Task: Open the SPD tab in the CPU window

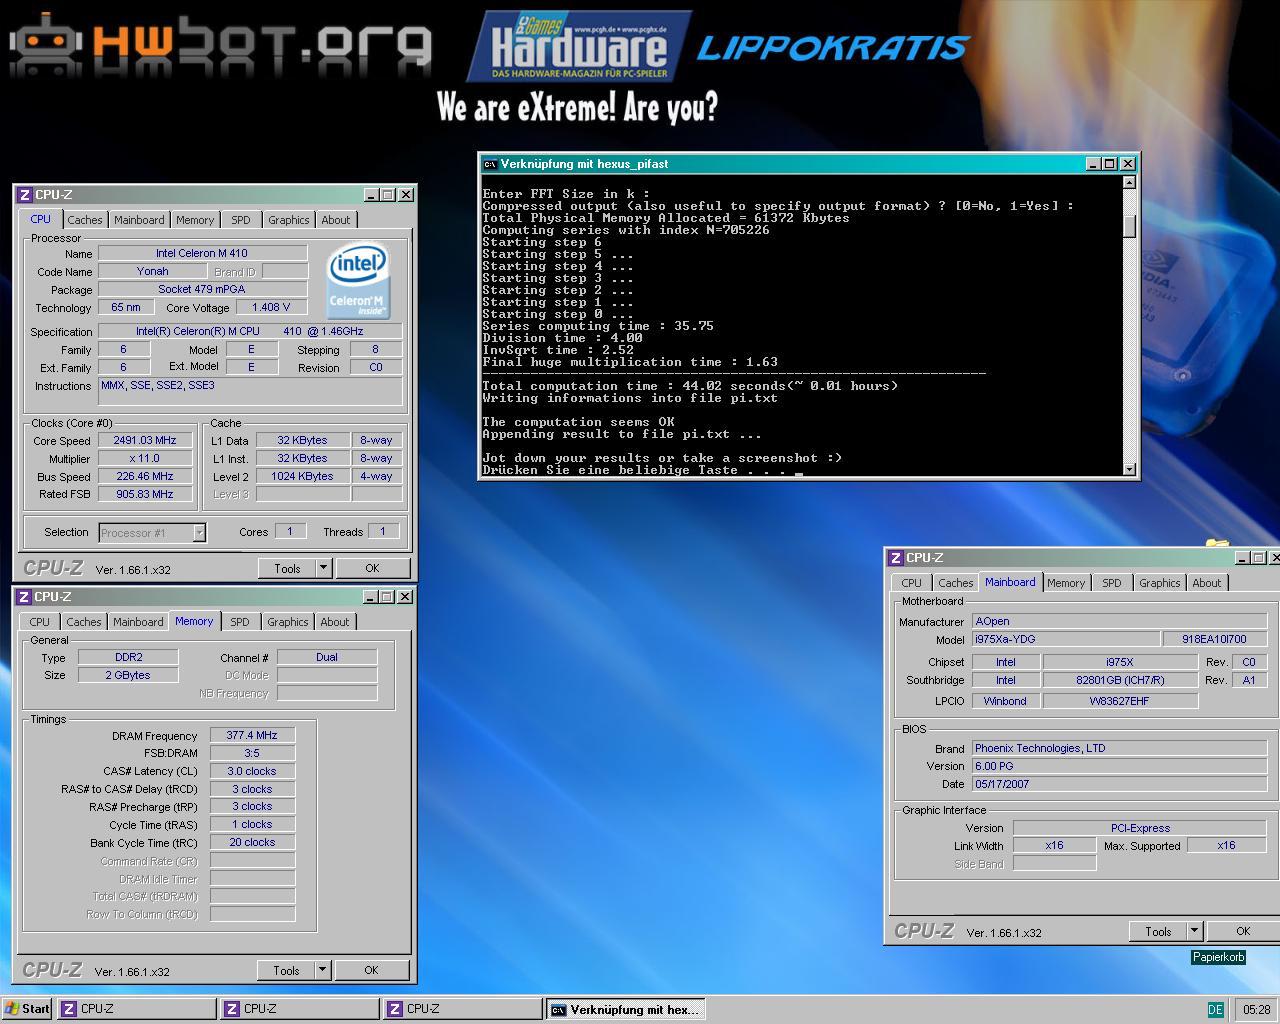Action: 241,220
